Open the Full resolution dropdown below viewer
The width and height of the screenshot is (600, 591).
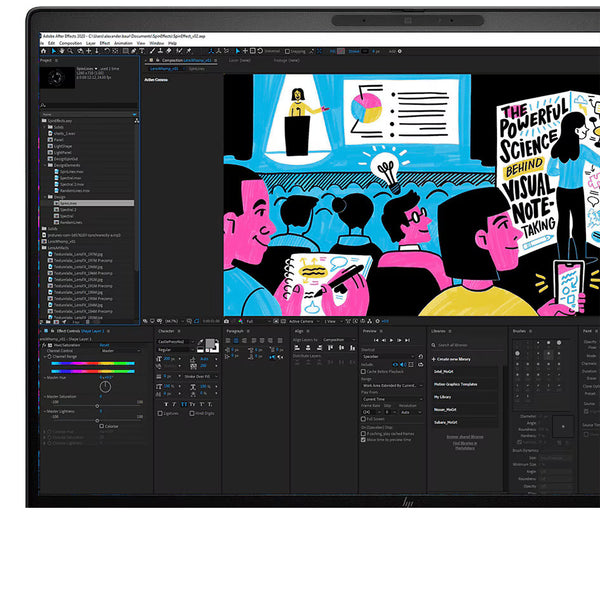click(258, 321)
